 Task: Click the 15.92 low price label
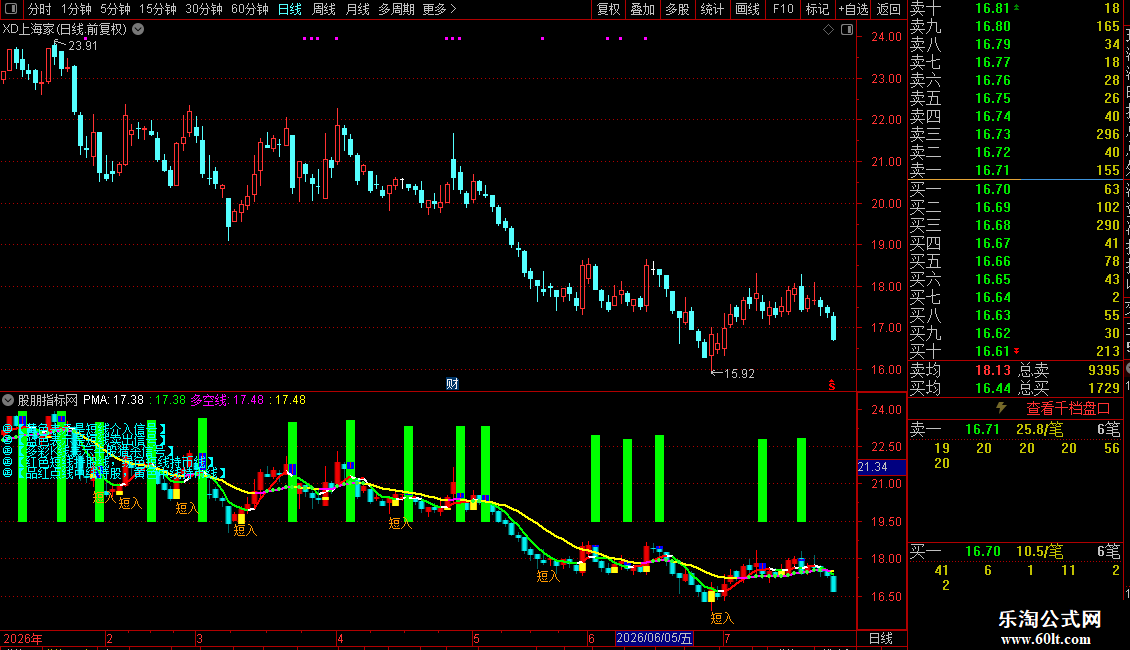(739, 373)
